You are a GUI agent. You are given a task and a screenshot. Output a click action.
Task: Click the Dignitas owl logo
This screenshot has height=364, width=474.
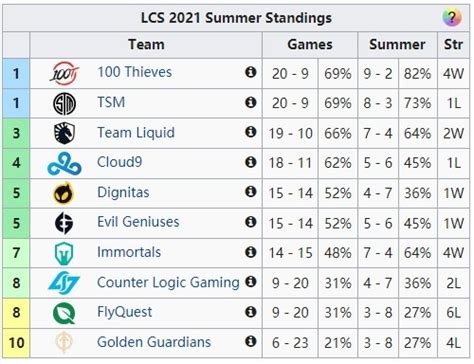pos(64,193)
